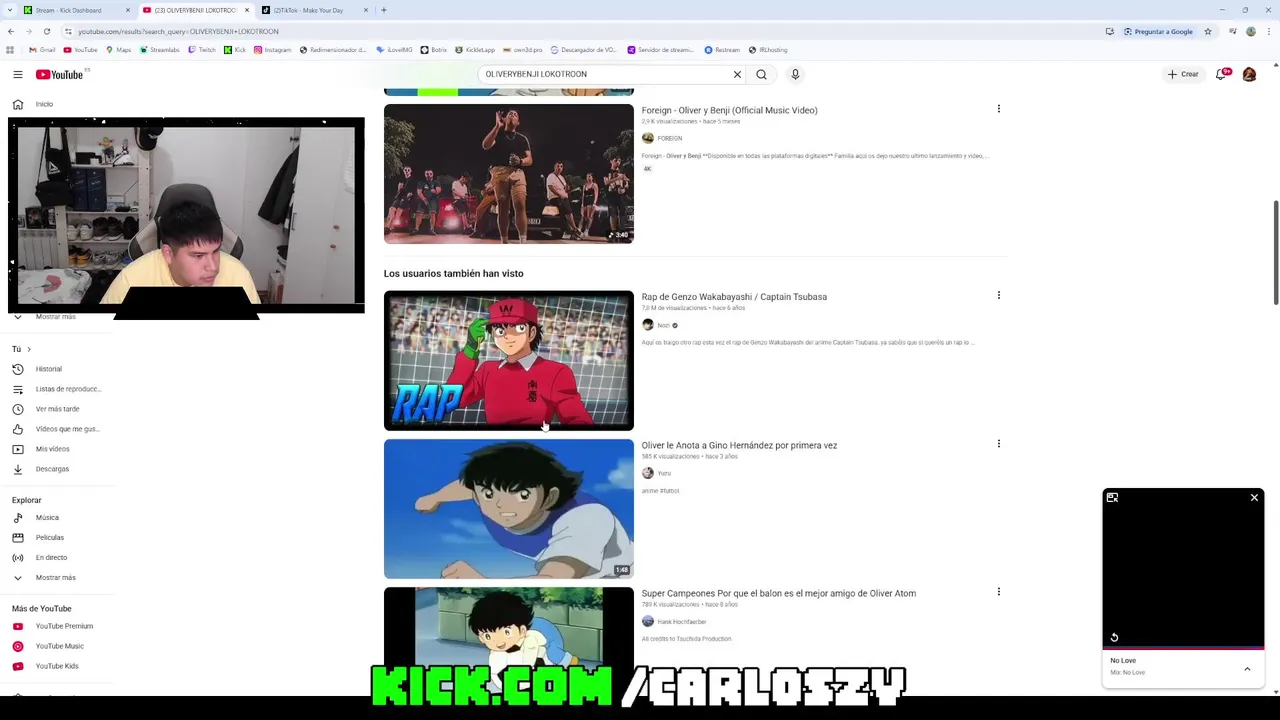
Task: Open Música under Explorar
Action: pyautogui.click(x=57, y=518)
